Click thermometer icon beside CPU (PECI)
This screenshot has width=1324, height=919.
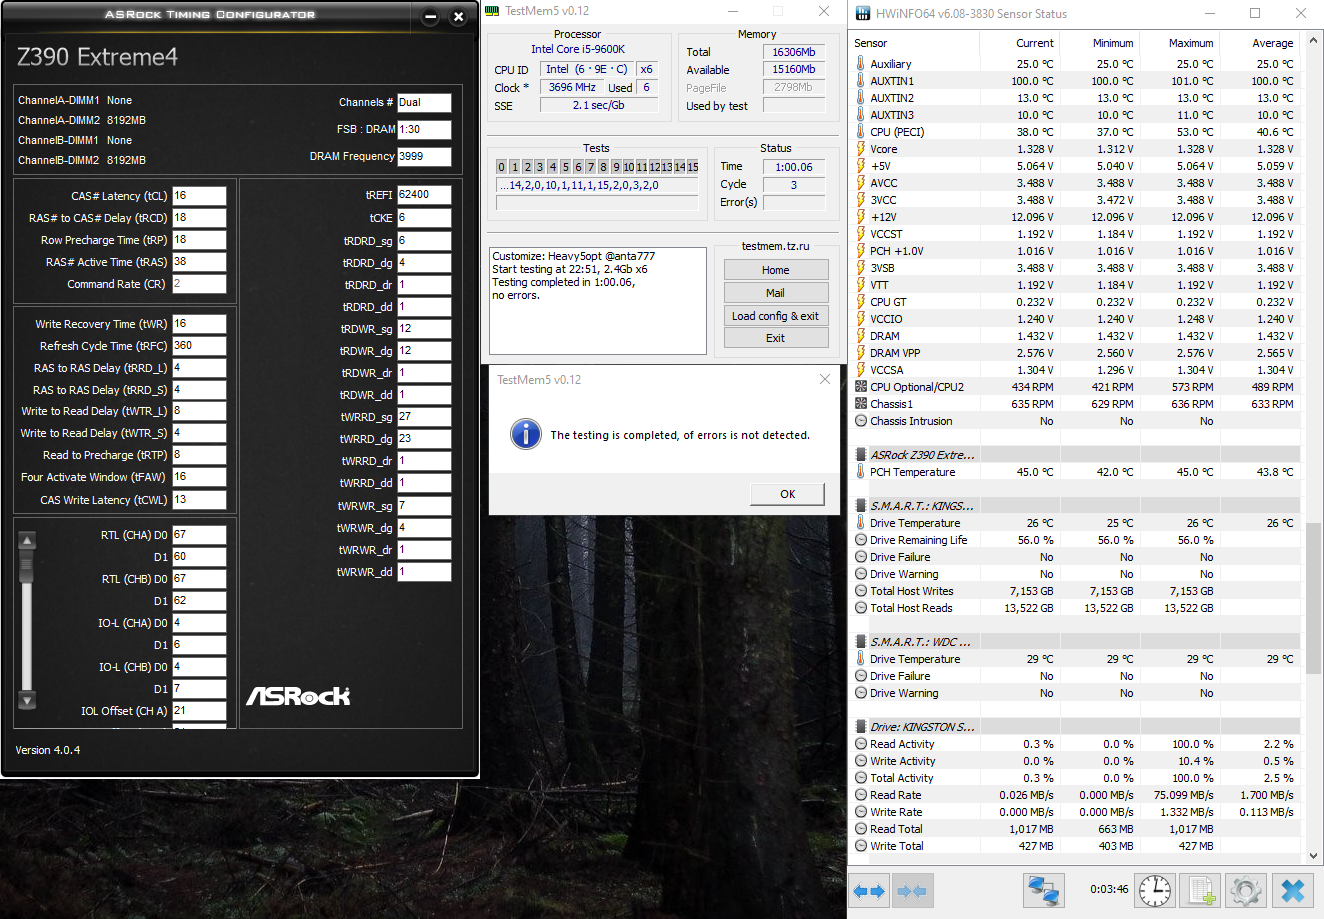click(860, 132)
